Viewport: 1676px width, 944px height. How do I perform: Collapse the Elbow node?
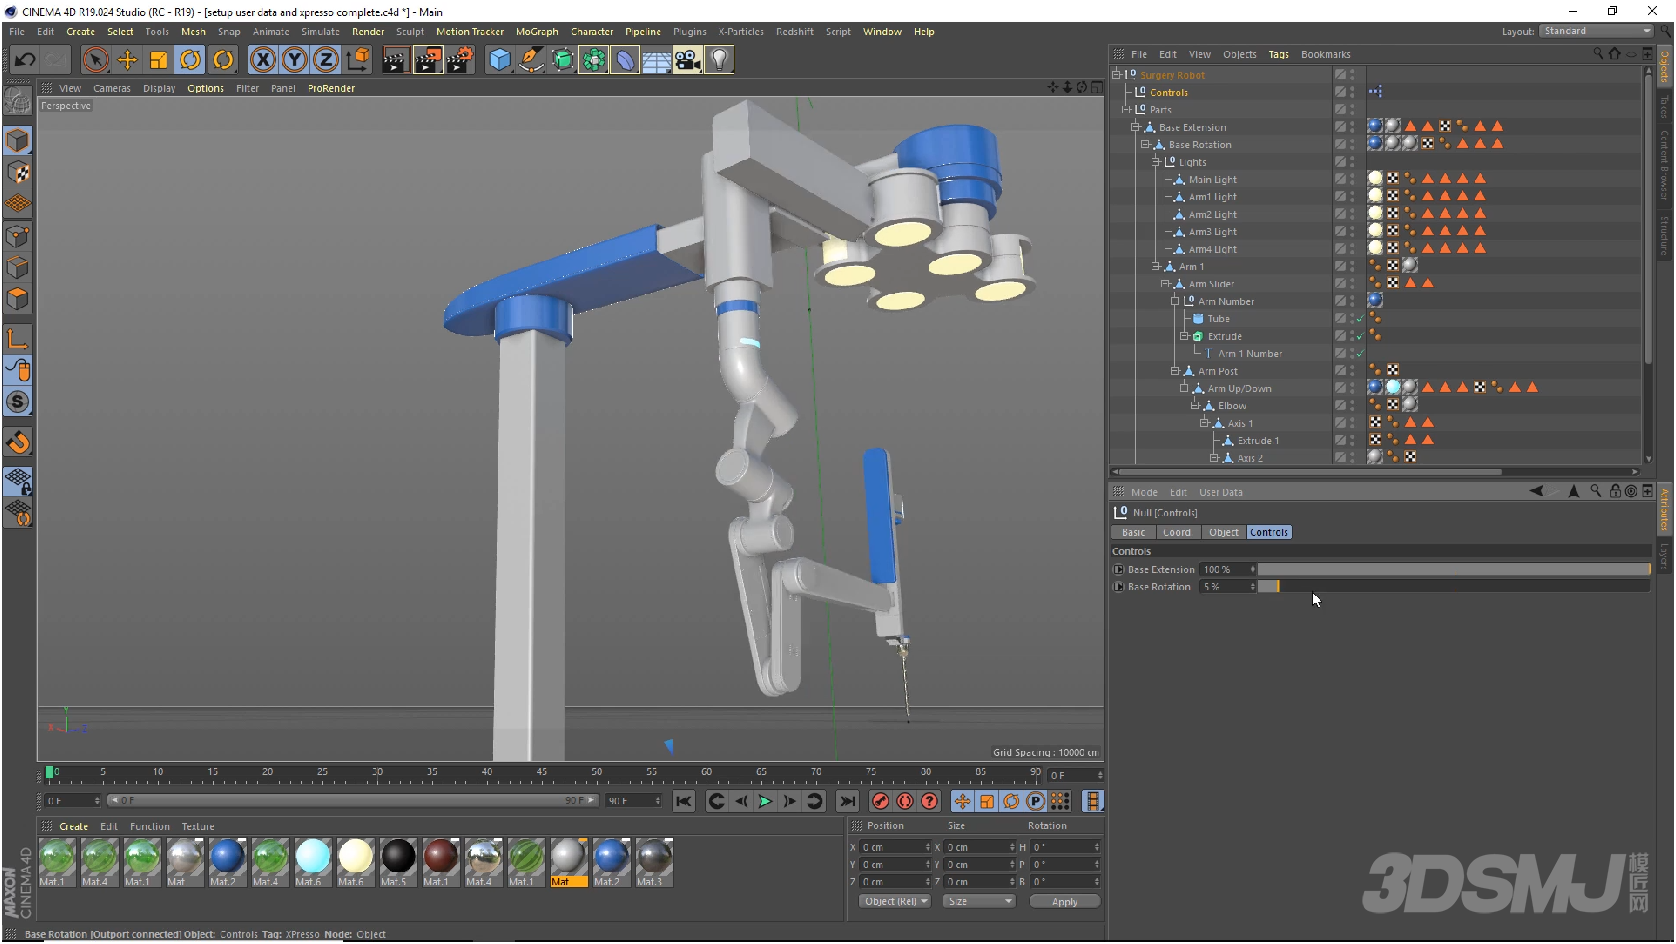click(x=1195, y=406)
